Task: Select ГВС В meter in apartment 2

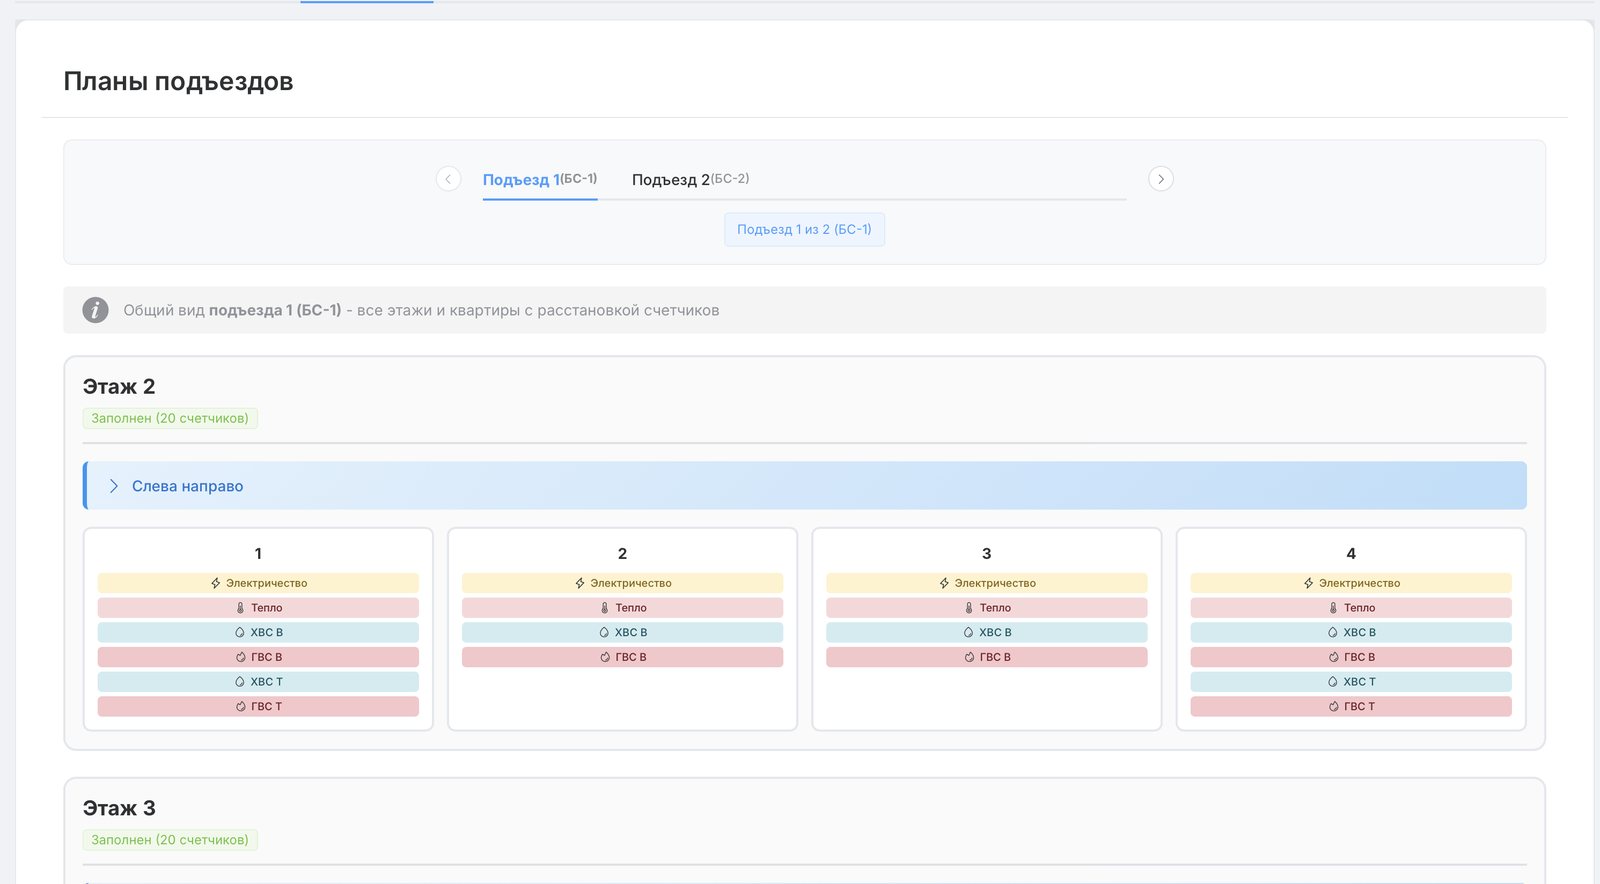Action: [x=622, y=657]
